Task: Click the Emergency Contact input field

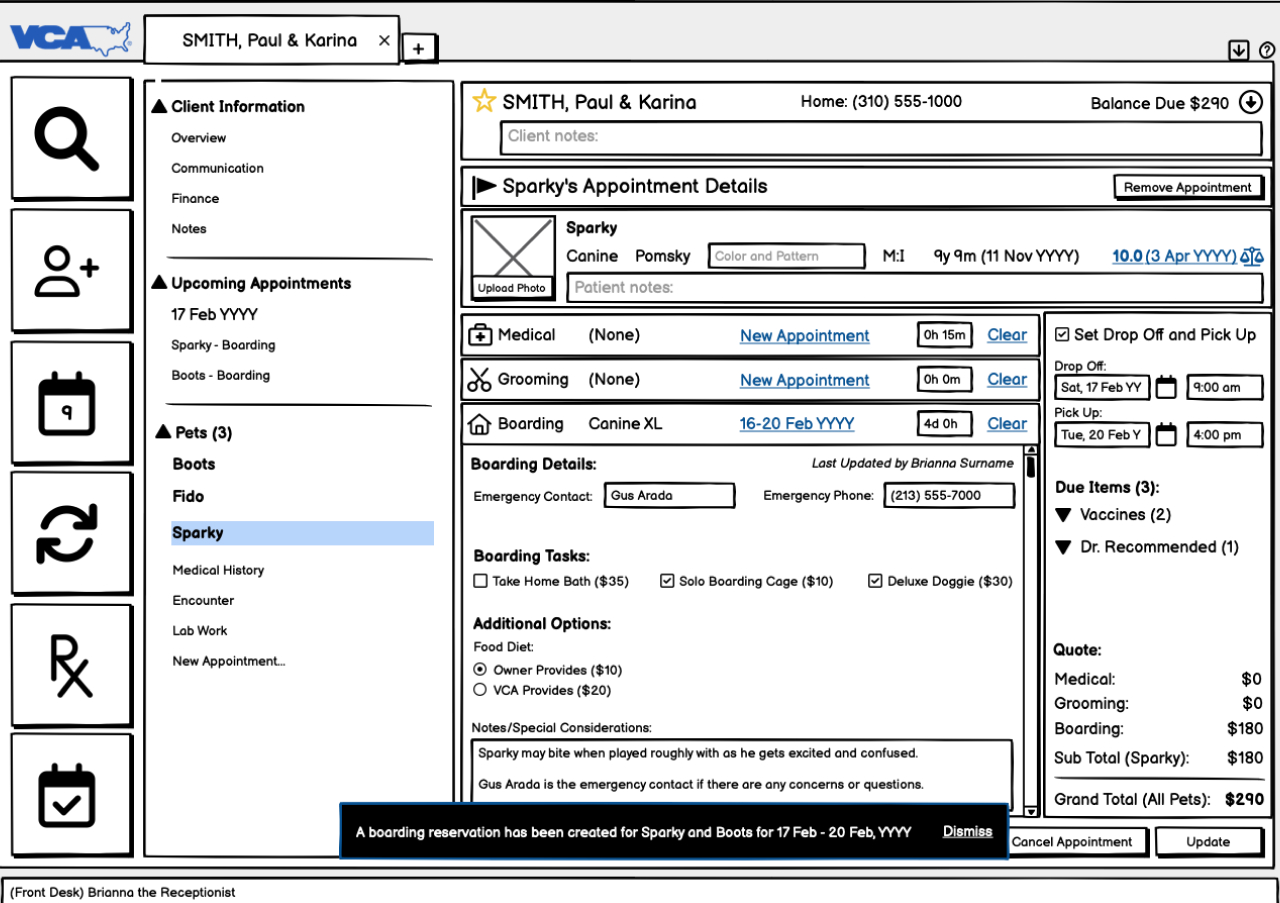Action: point(669,495)
